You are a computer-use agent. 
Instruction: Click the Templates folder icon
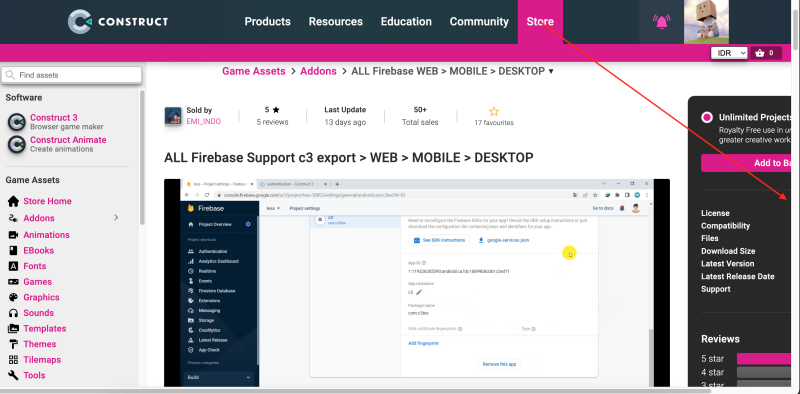(x=14, y=329)
